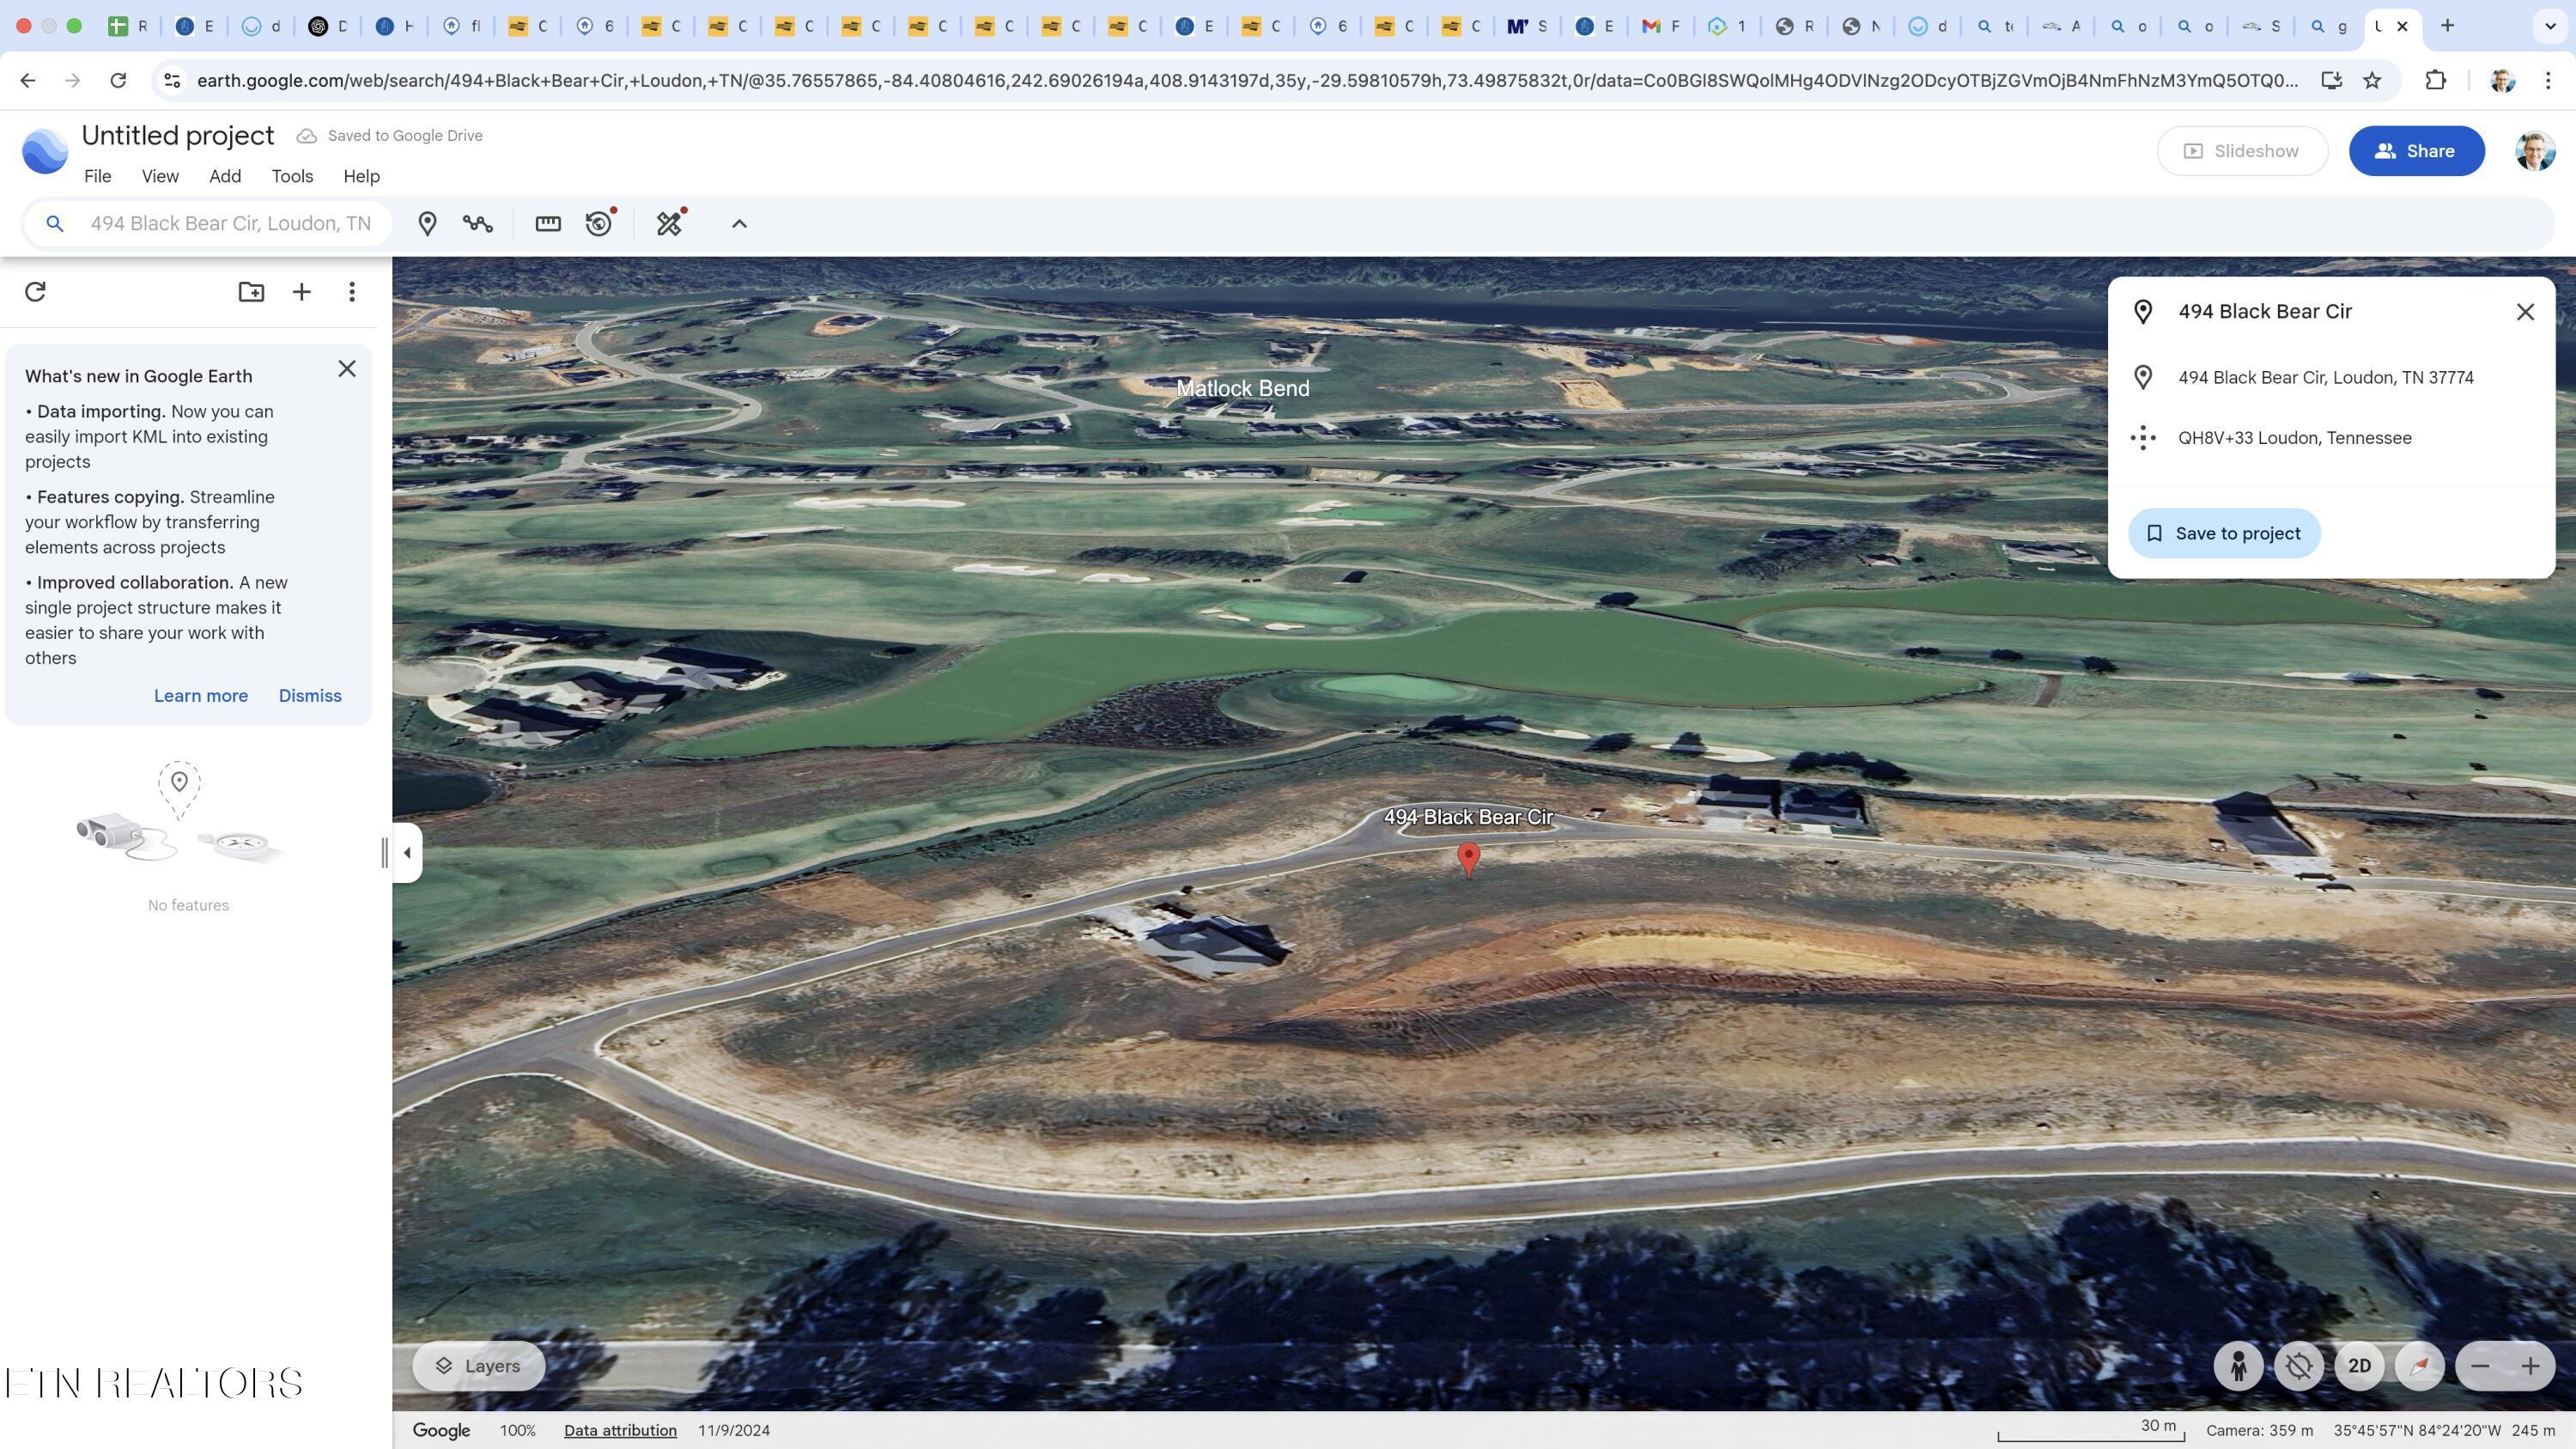Open the Historical imagery clock icon

tap(599, 223)
